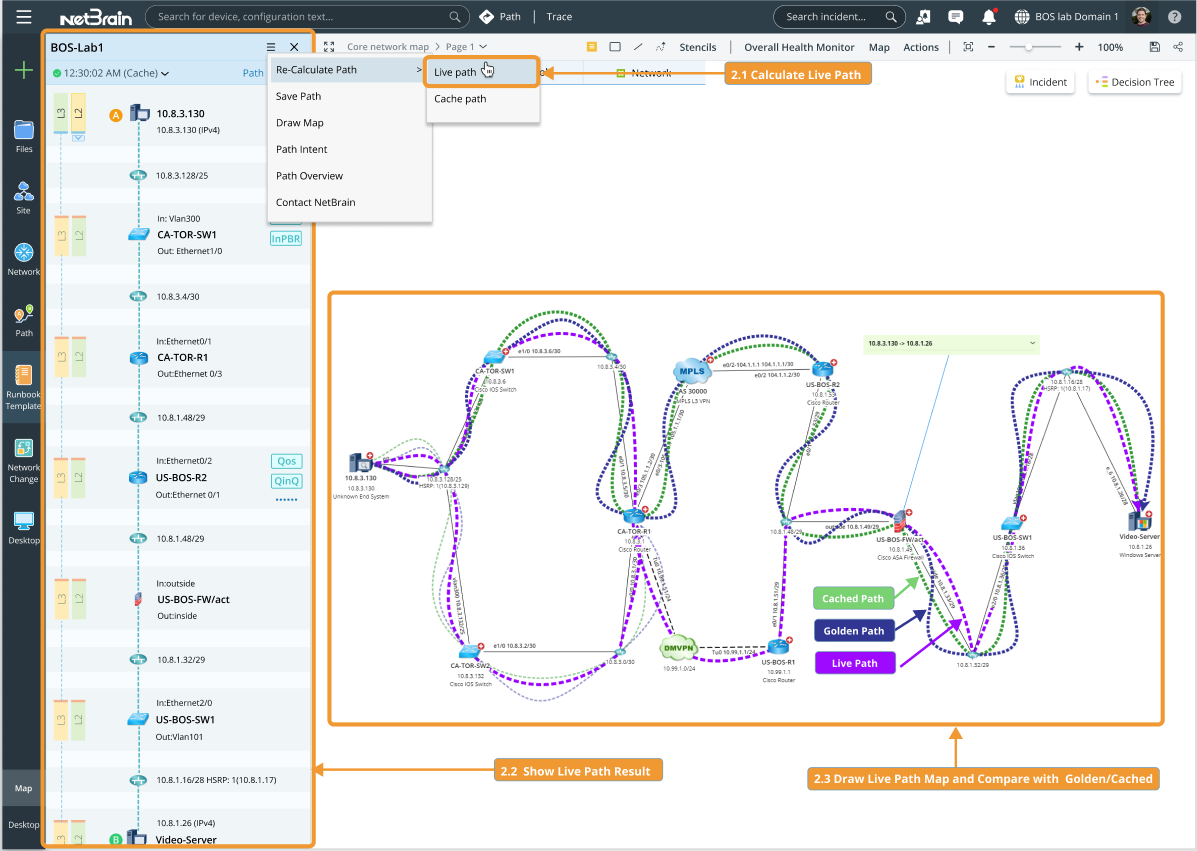Click the Incident button
Image resolution: width=1197 pixels, height=851 pixels.
pos(1040,81)
